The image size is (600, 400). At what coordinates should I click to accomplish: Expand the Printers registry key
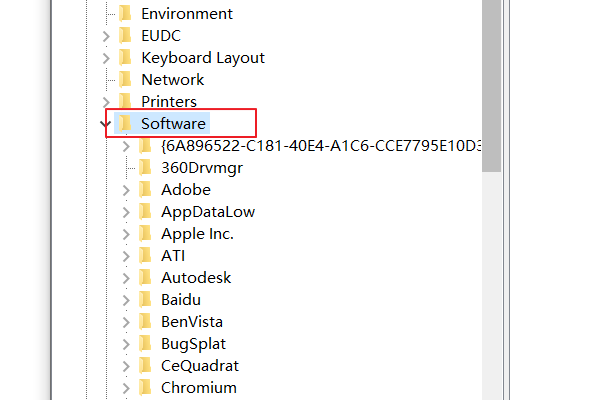106,102
